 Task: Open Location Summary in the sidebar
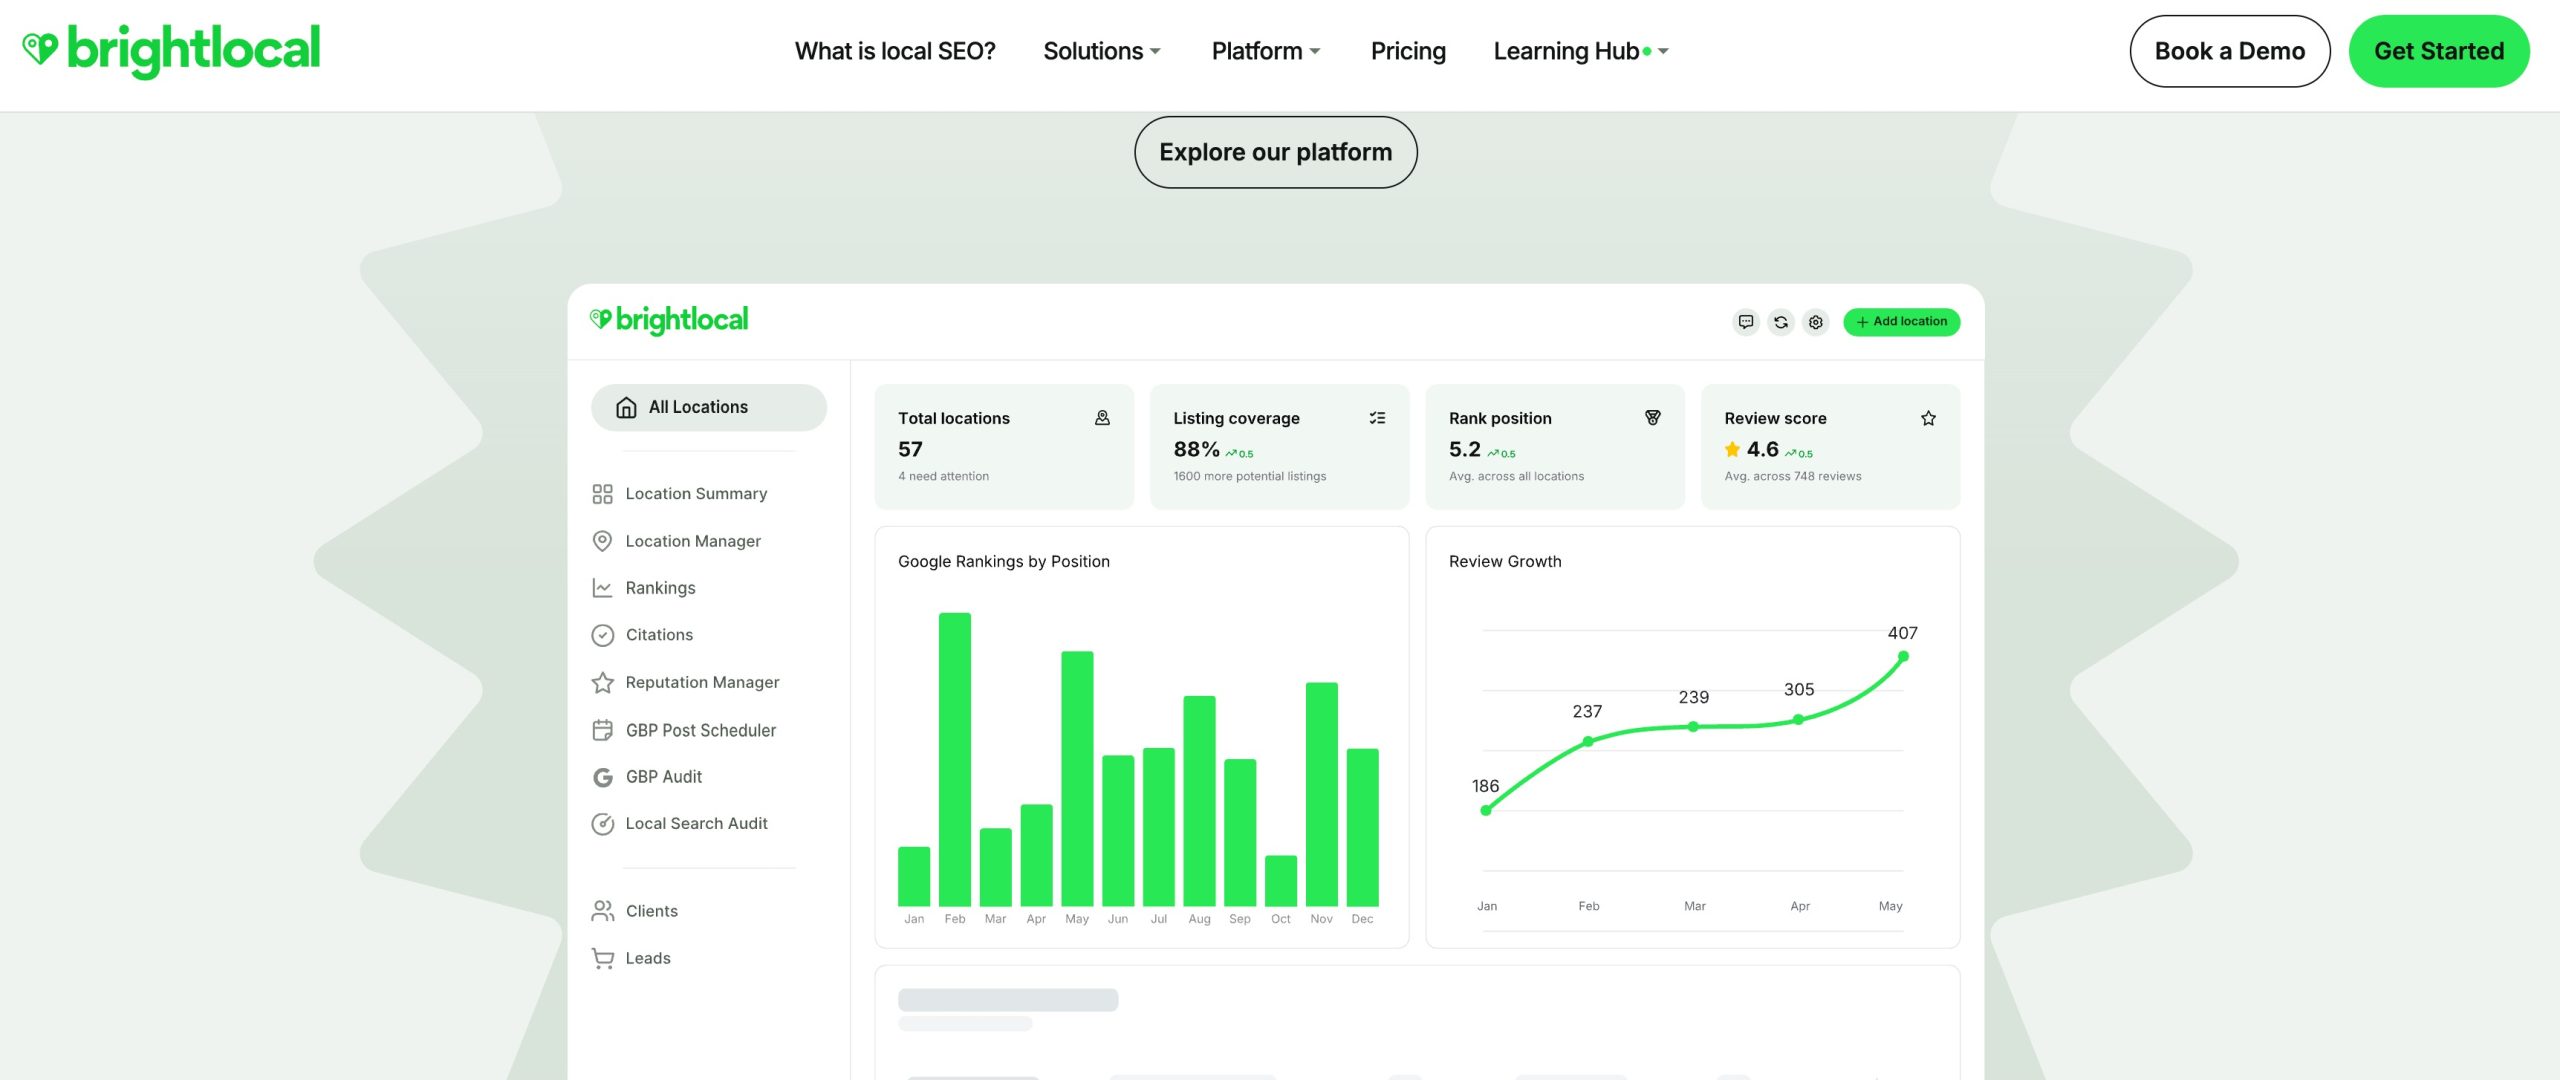696,494
